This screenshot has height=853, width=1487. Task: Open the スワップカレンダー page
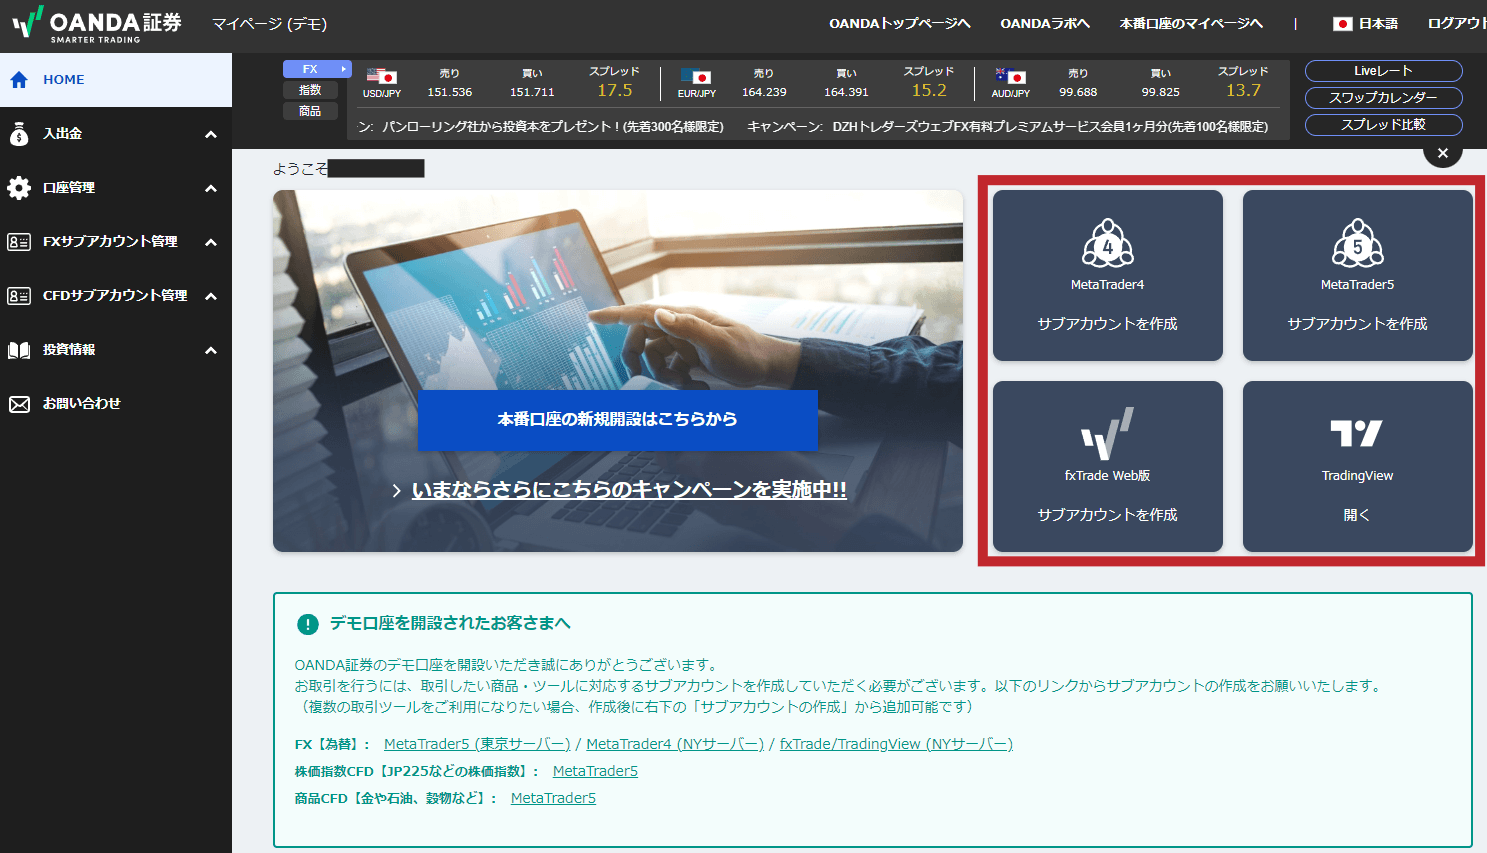[x=1383, y=98]
